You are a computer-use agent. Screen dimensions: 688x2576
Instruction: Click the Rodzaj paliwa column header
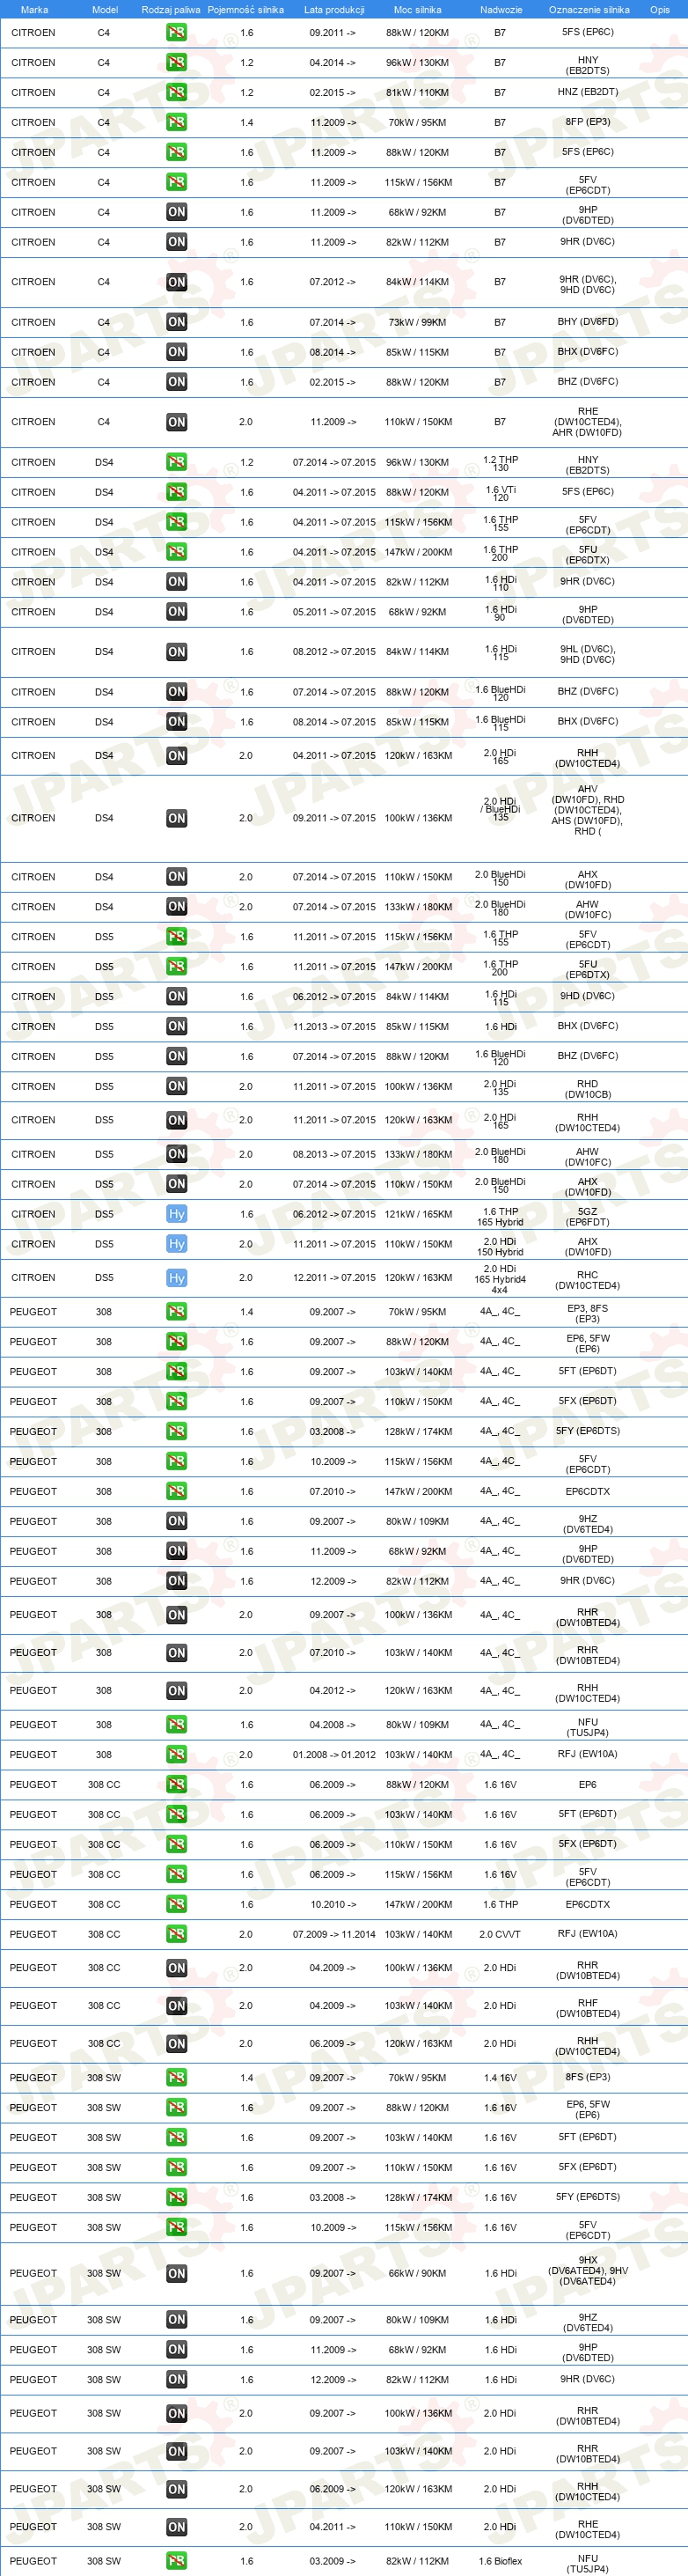click(171, 9)
